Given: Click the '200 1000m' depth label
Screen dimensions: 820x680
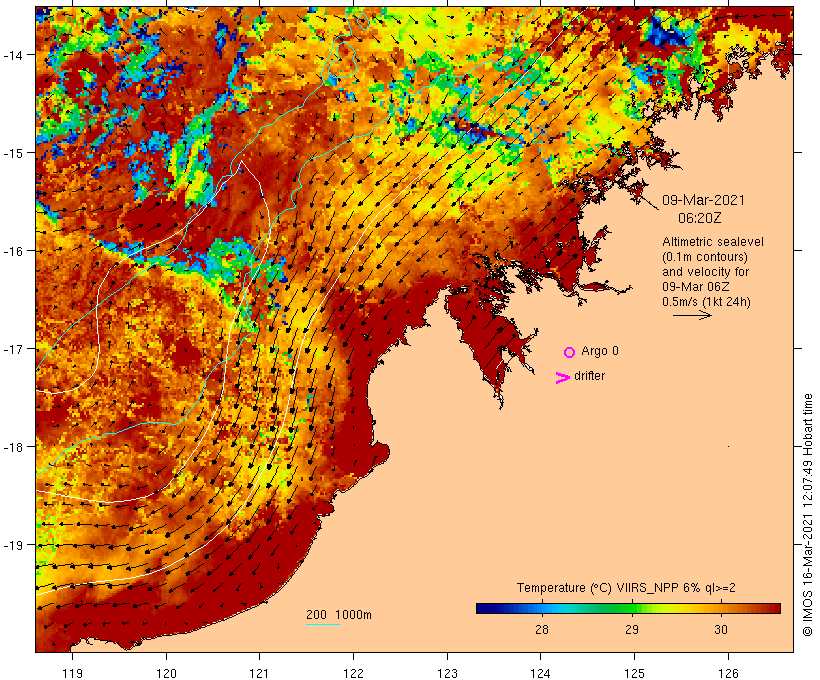Looking at the screenshot, I should tap(339, 615).
